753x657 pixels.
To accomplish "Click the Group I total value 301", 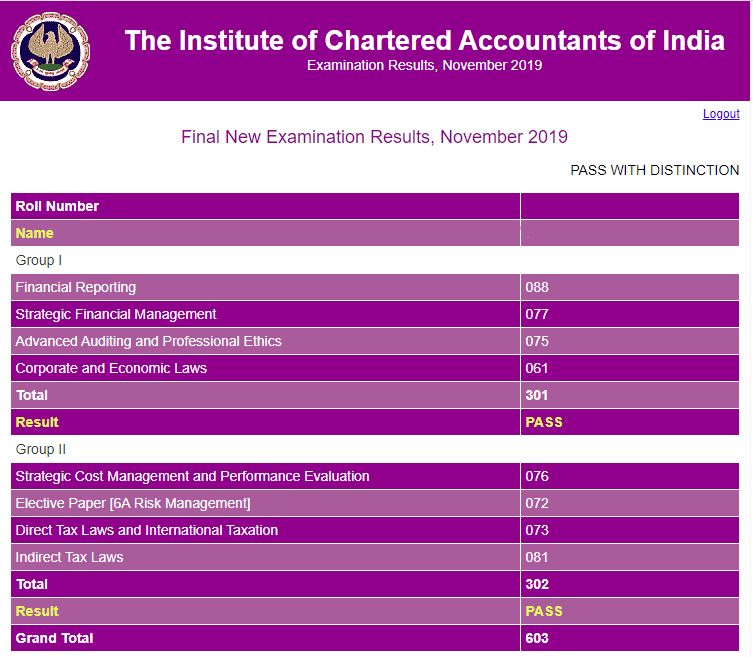I will point(537,395).
